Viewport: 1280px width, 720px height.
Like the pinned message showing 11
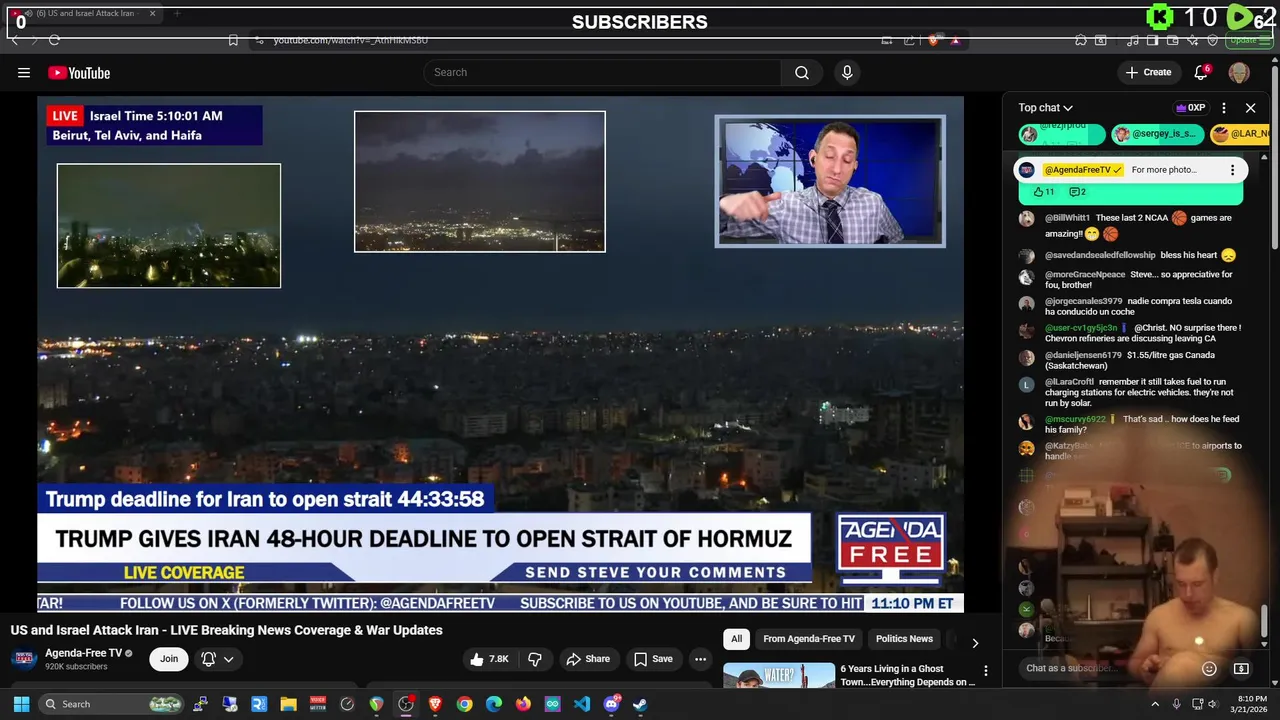click(1044, 192)
